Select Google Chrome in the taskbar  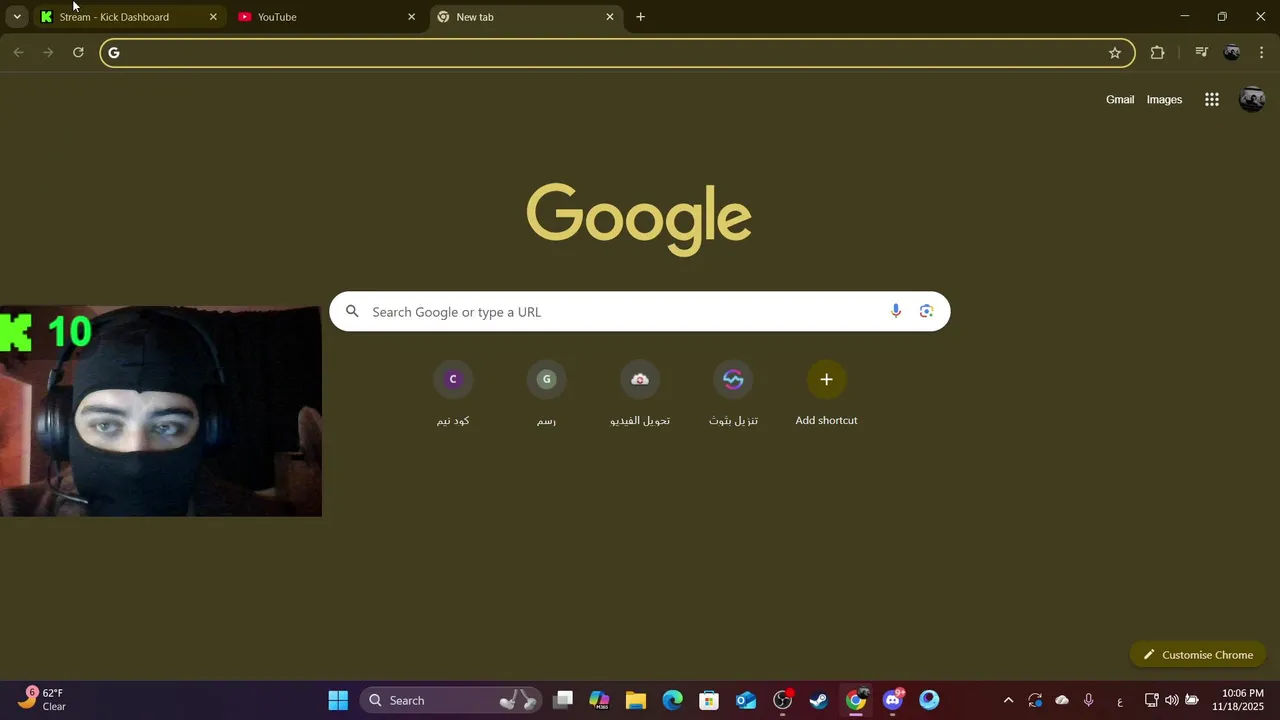tap(856, 700)
